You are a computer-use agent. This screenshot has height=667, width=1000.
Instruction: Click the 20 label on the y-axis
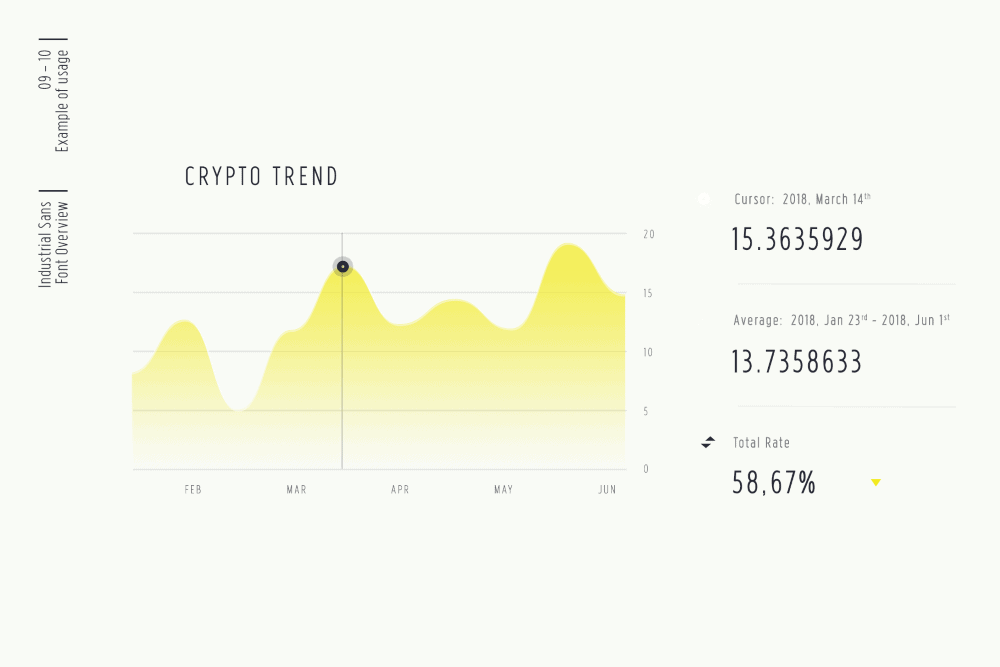tap(648, 234)
